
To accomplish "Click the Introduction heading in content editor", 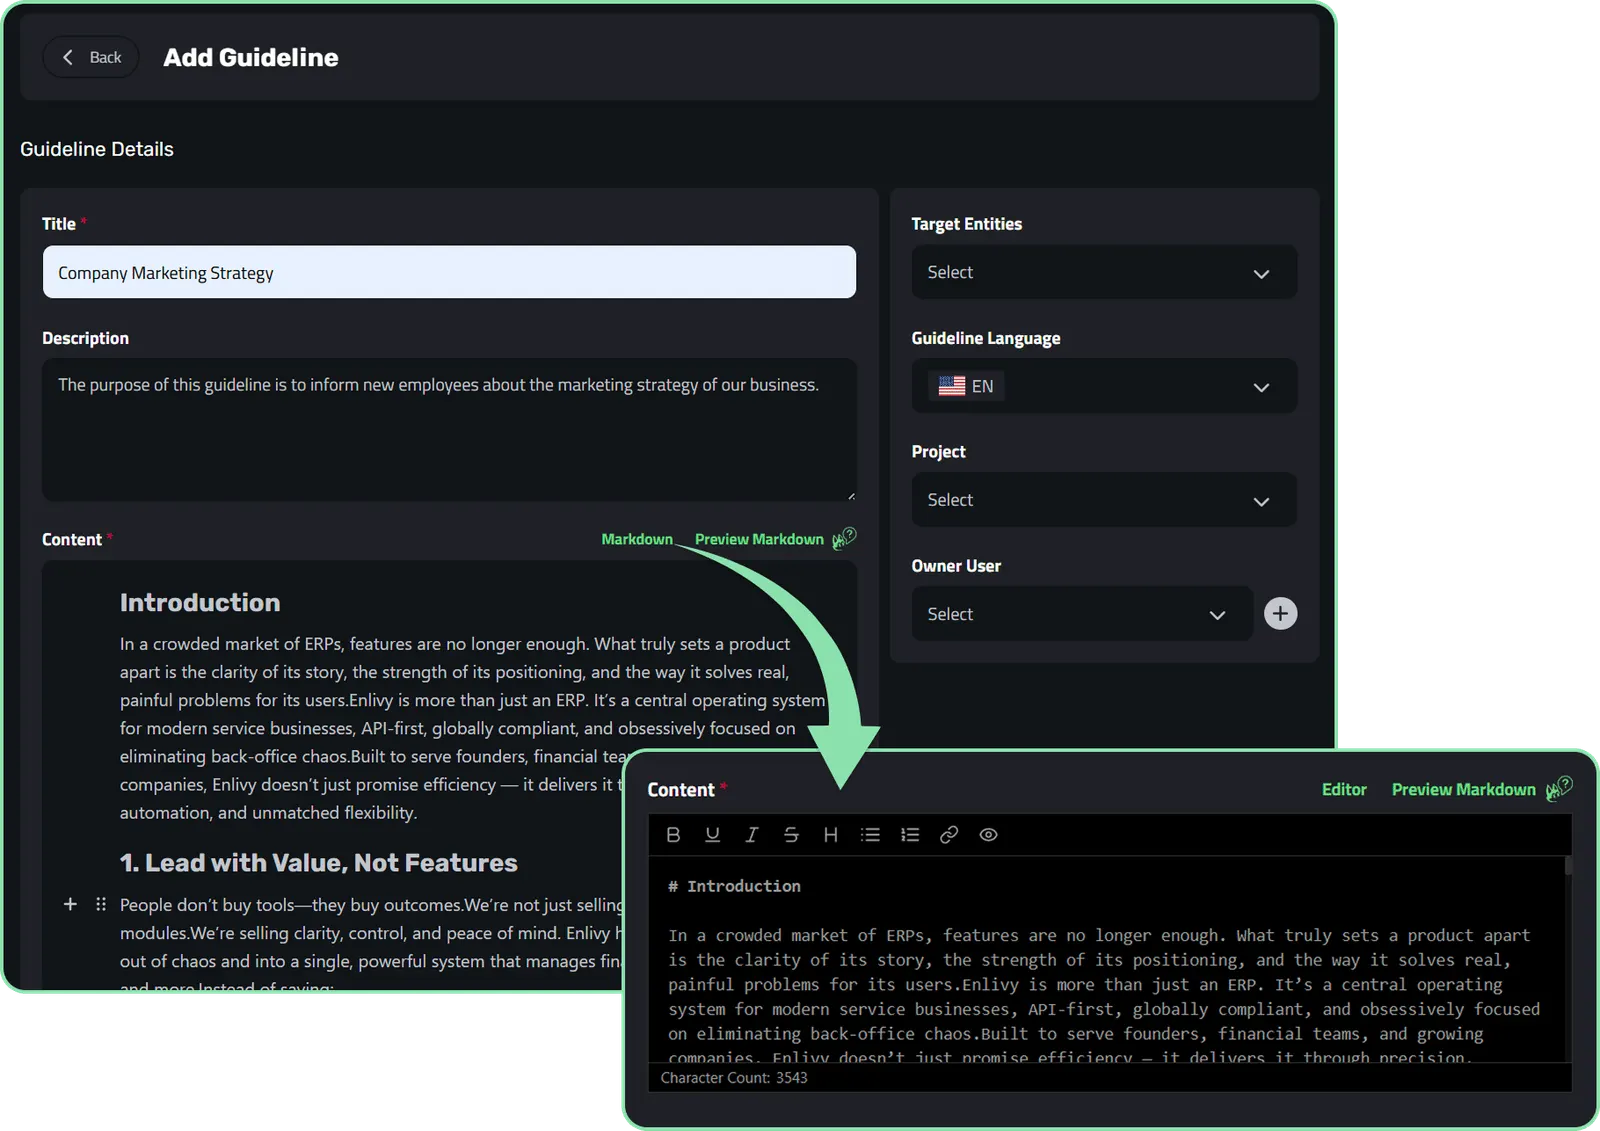I will point(200,602).
